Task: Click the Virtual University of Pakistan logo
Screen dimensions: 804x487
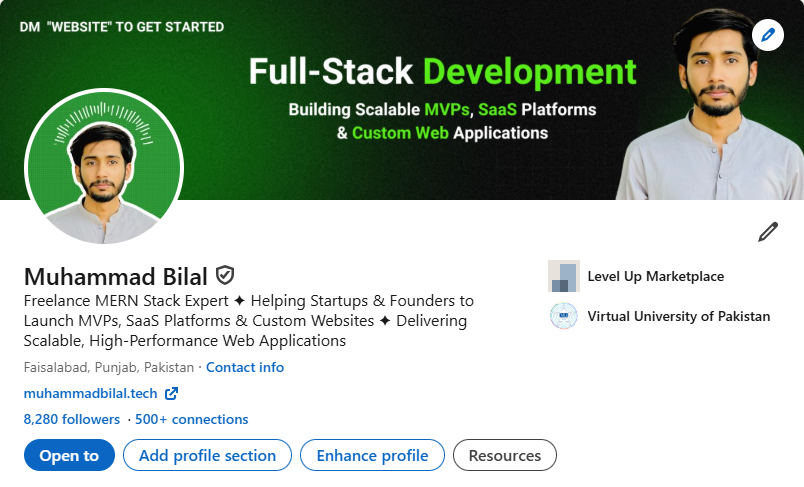Action: tap(564, 316)
